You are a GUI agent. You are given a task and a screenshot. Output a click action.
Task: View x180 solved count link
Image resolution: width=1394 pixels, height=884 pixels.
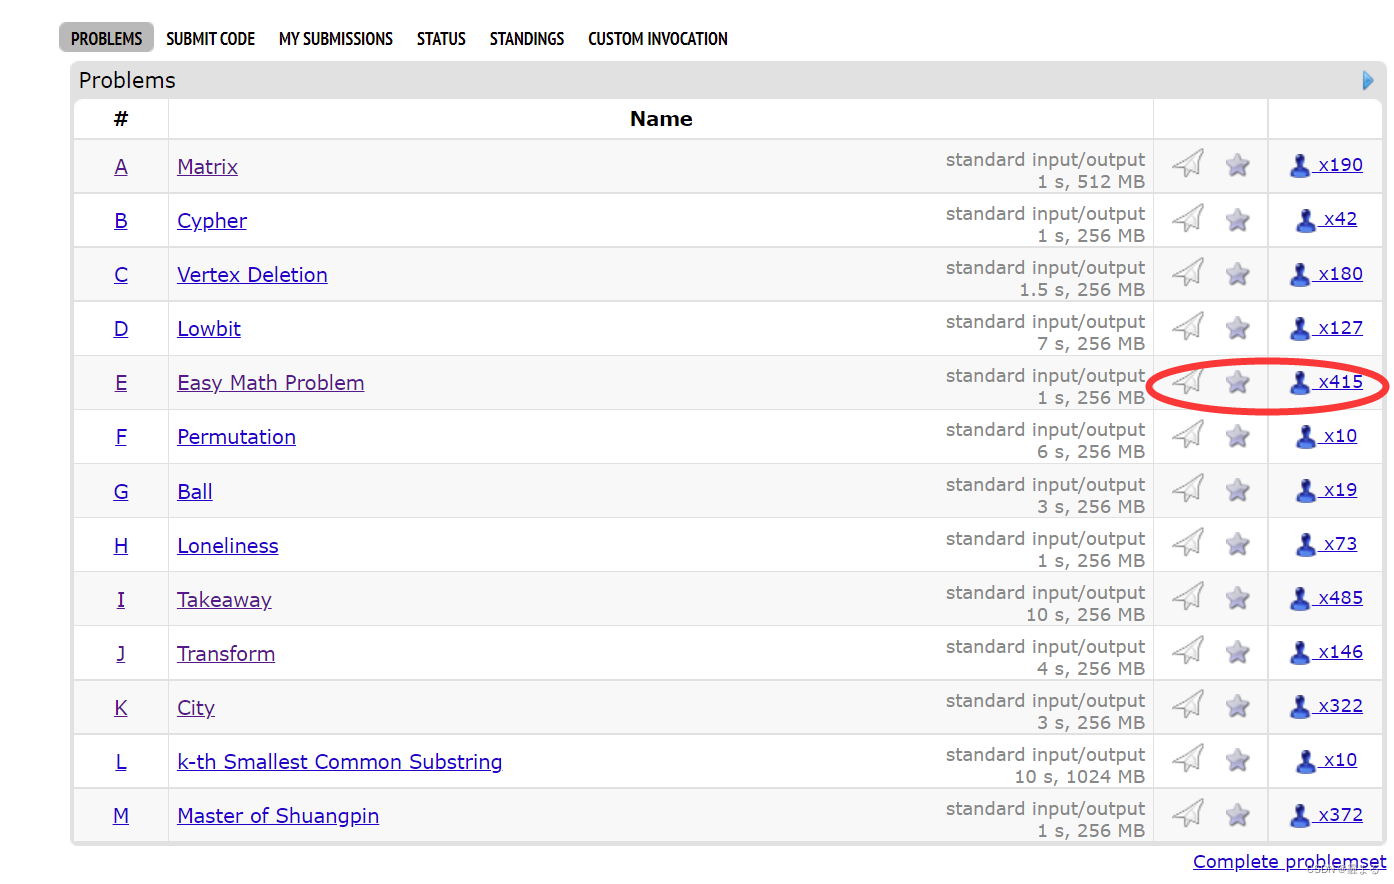pos(1327,273)
